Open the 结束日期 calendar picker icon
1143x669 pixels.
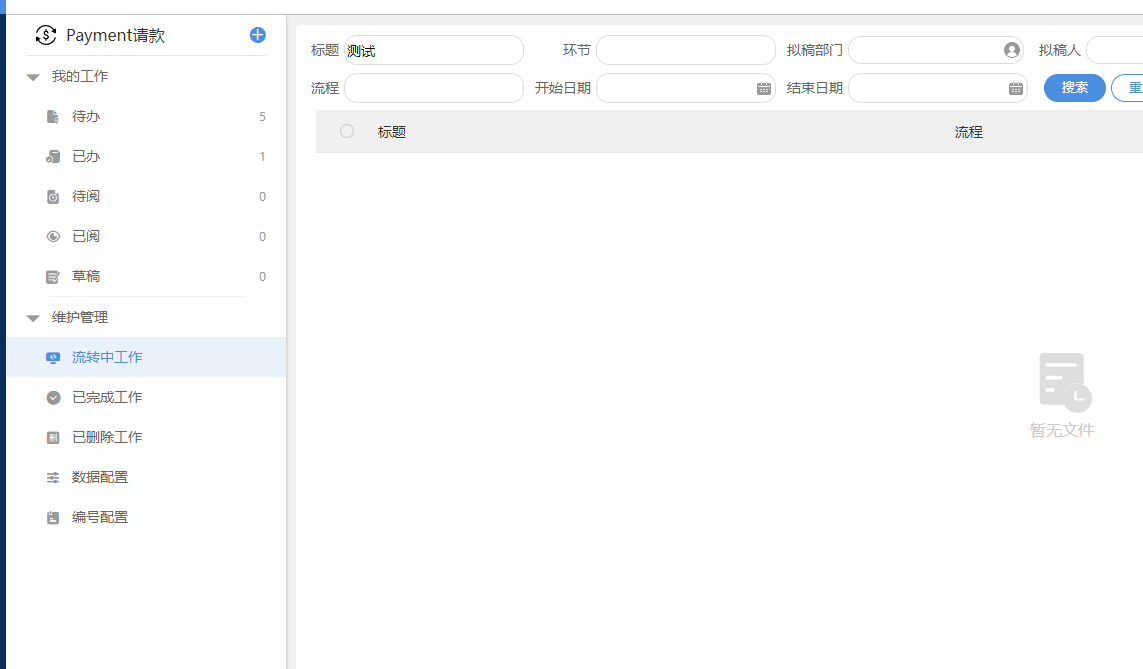1015,88
